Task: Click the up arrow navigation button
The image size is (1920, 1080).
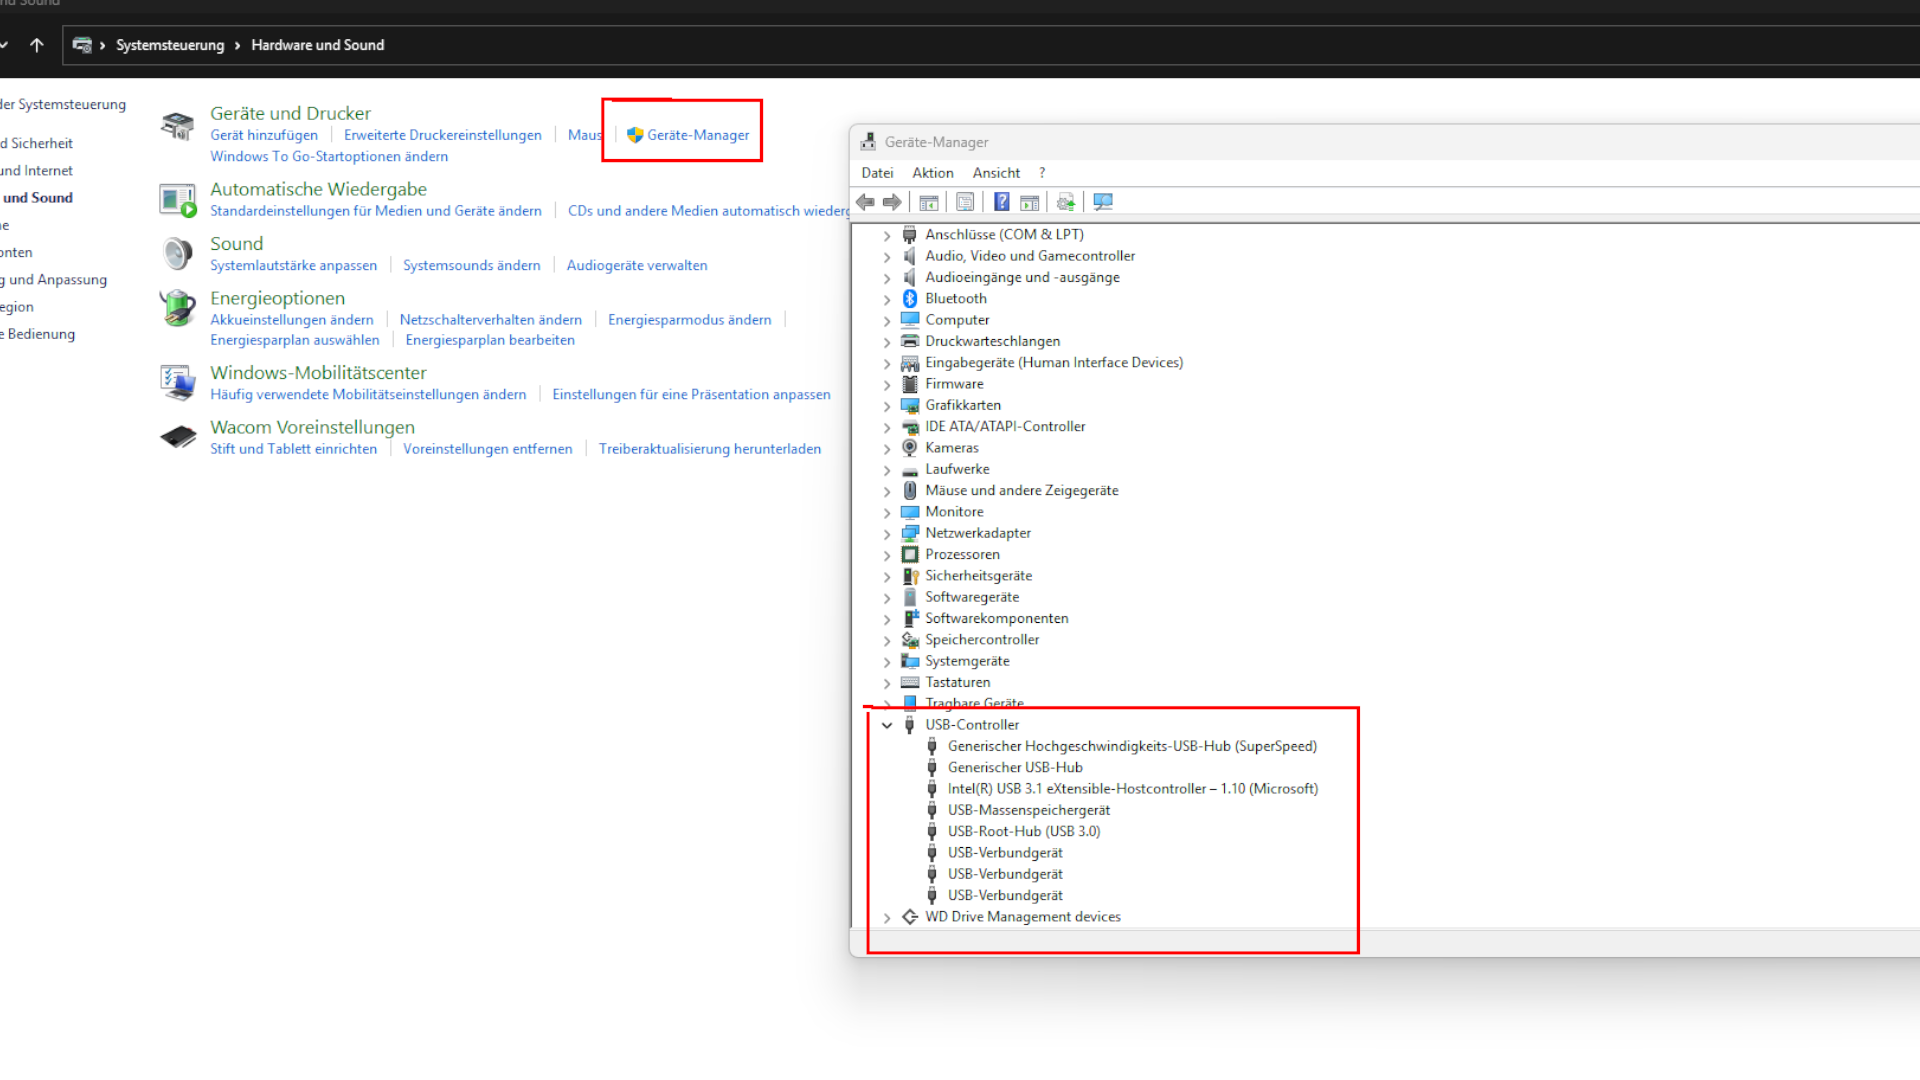Action: click(x=37, y=45)
